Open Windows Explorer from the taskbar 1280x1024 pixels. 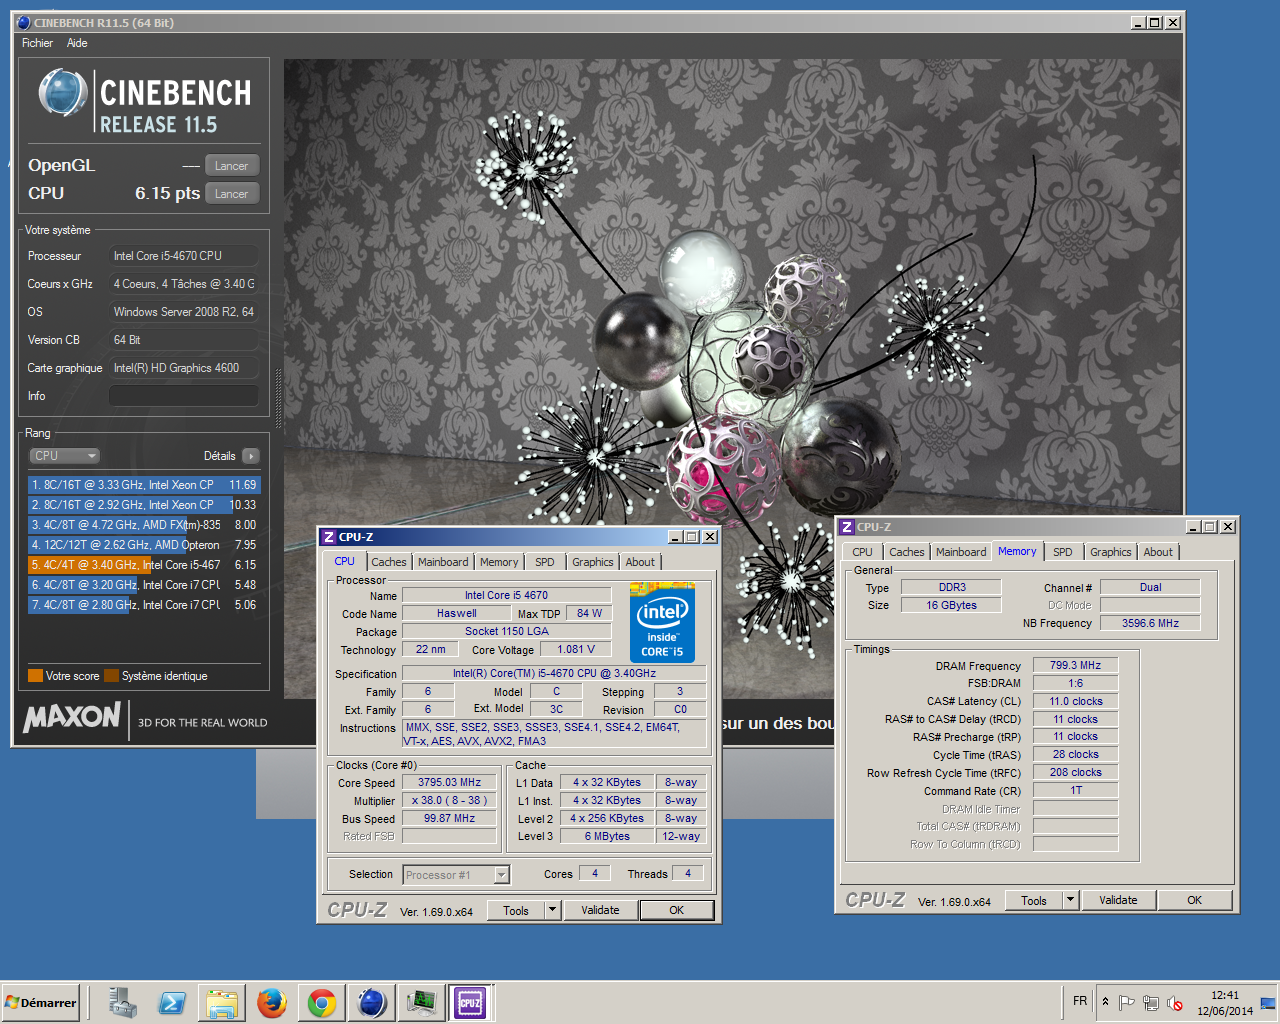pyautogui.click(x=222, y=1002)
